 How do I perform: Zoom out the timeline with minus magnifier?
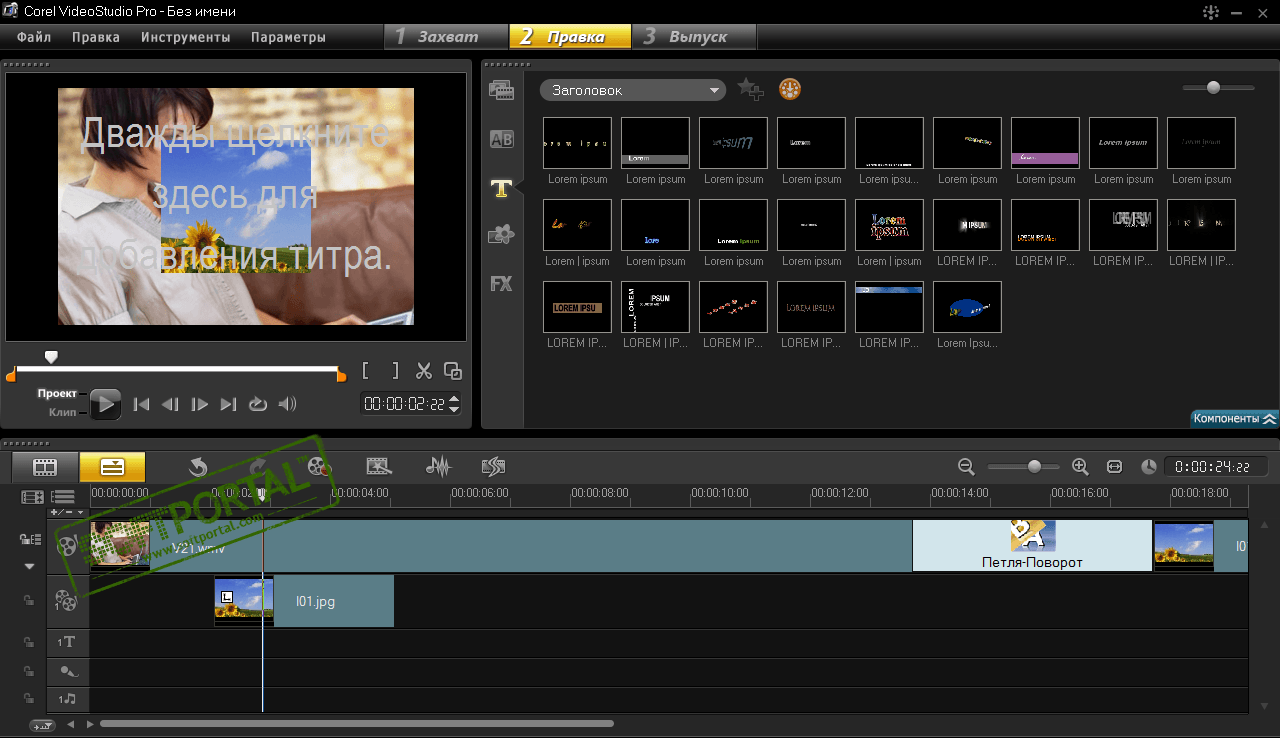[x=966, y=466]
